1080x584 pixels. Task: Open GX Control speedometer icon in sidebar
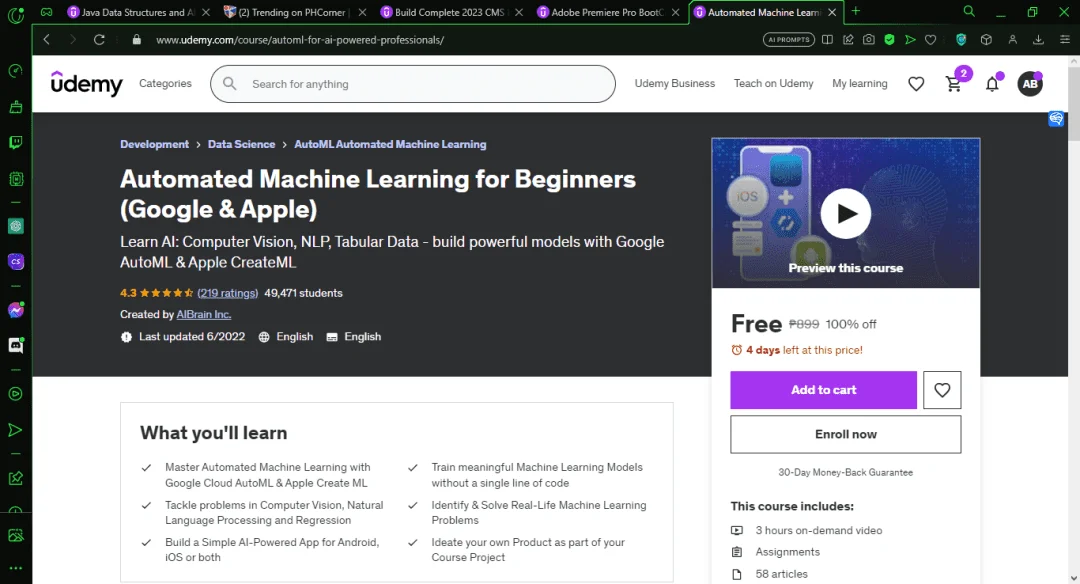pyautogui.click(x=15, y=71)
